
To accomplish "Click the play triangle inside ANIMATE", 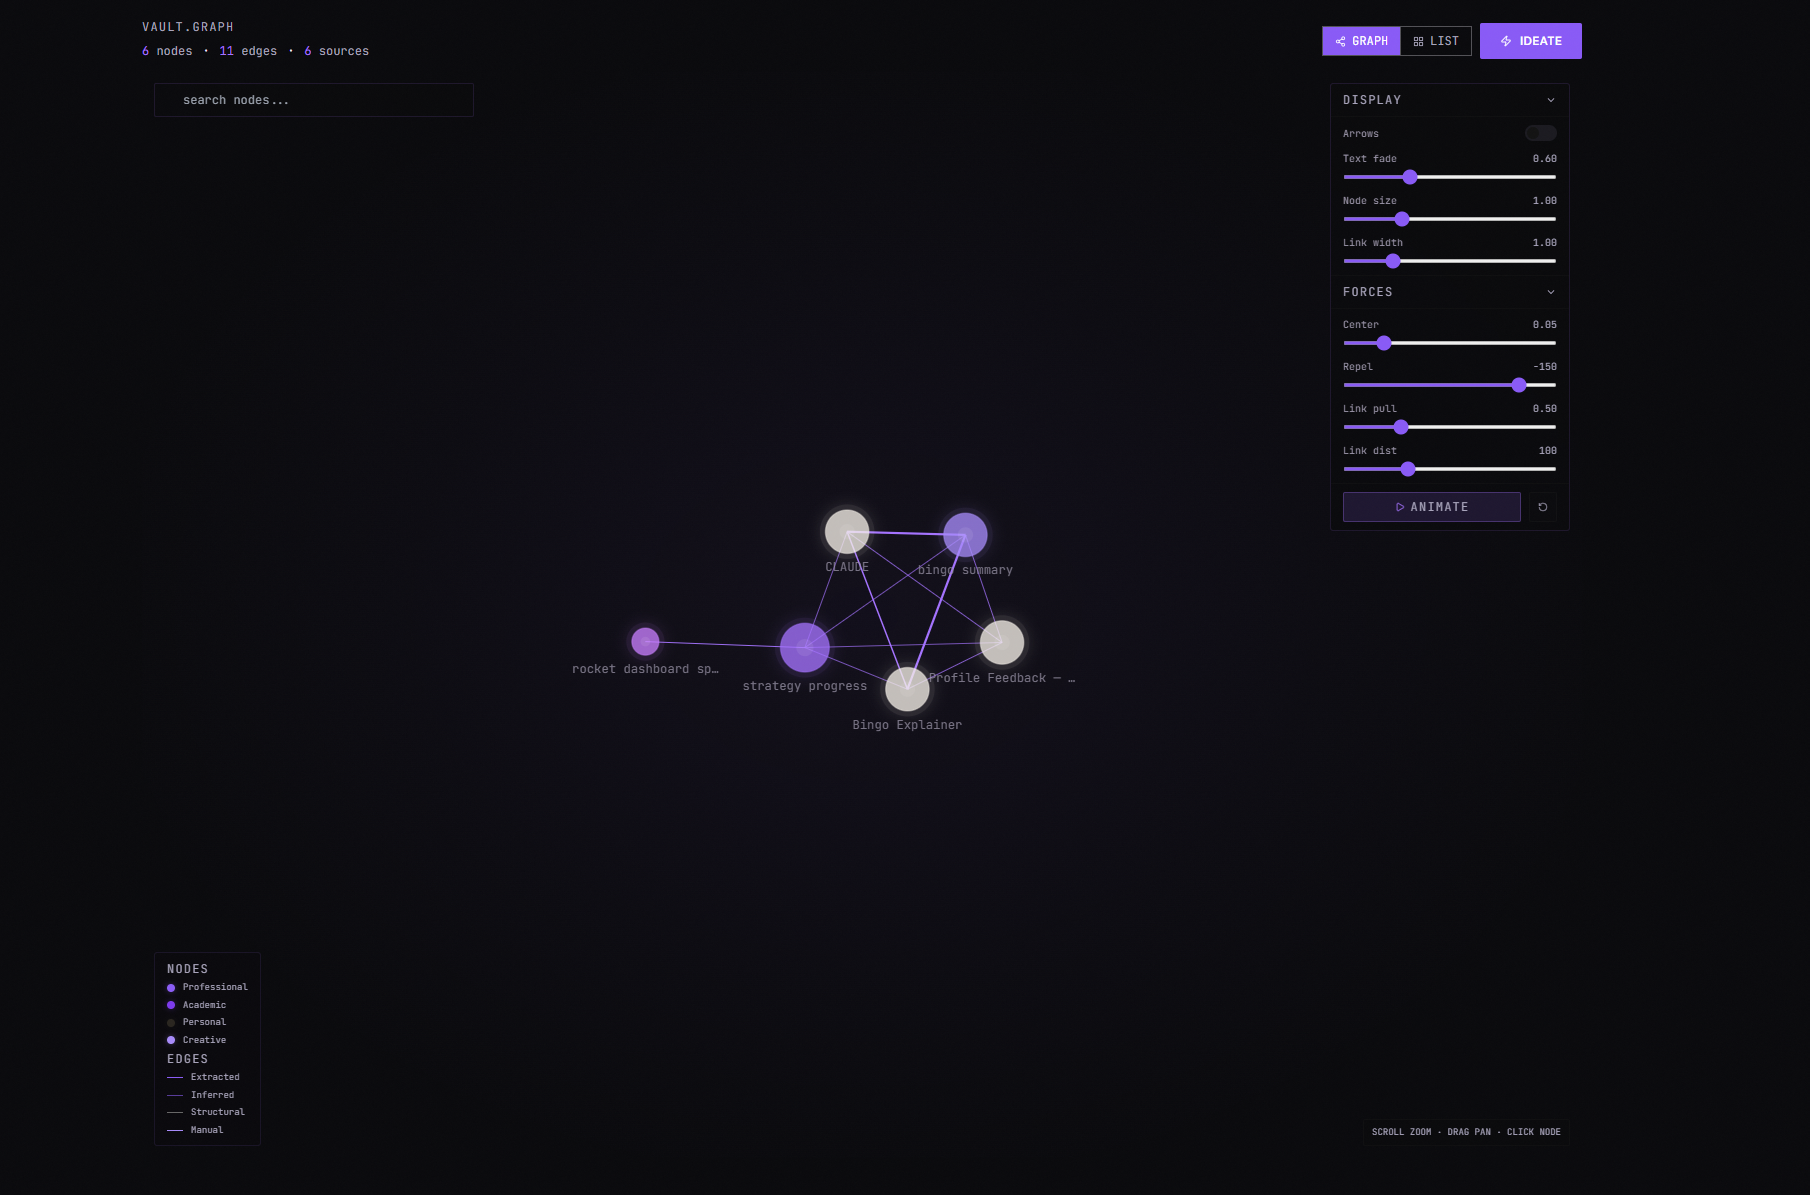I will (x=1401, y=507).
